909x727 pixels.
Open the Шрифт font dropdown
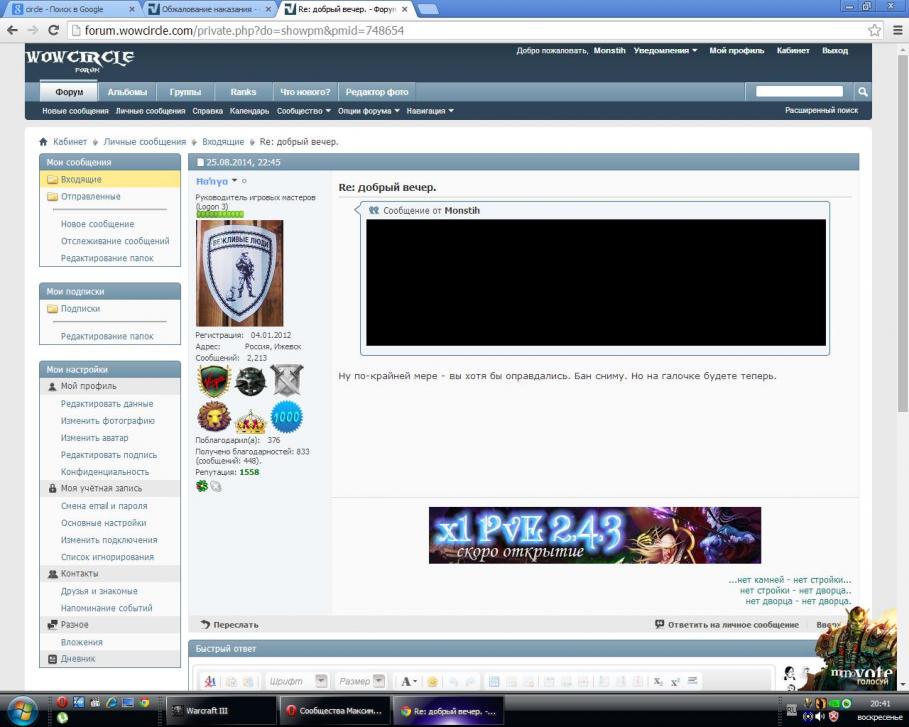(321, 681)
